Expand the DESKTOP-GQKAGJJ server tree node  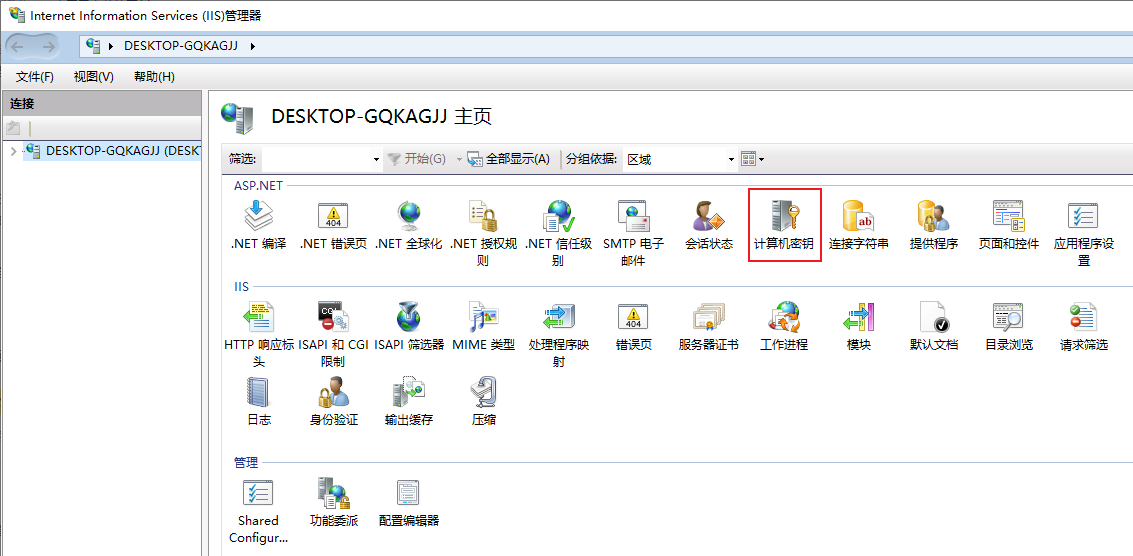14,151
